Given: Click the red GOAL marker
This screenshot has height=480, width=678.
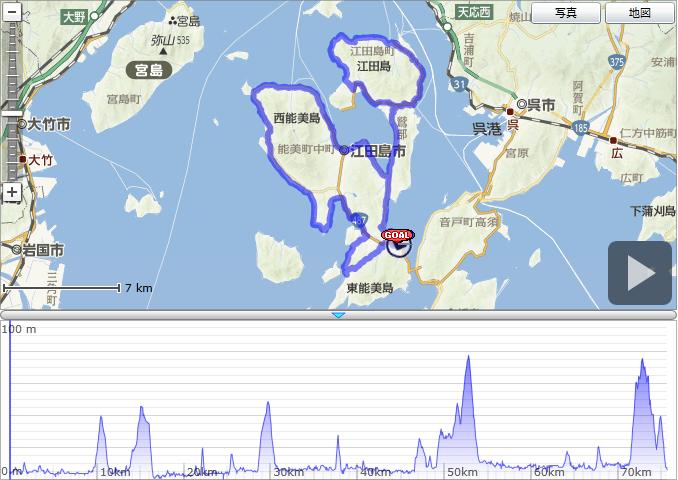Looking at the screenshot, I should pos(397,234).
